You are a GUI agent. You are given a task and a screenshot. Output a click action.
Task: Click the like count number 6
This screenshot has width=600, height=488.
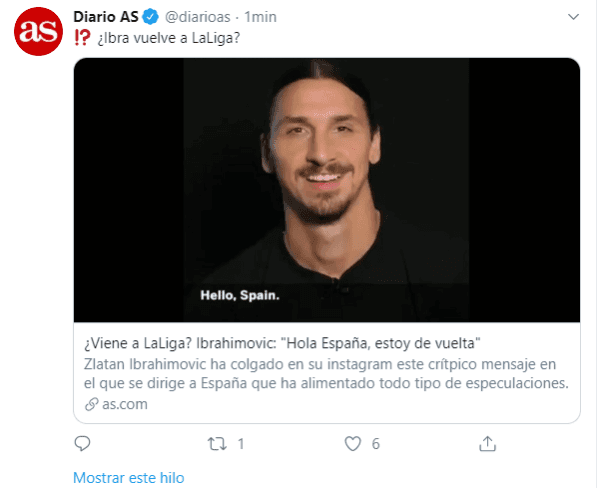(x=376, y=444)
